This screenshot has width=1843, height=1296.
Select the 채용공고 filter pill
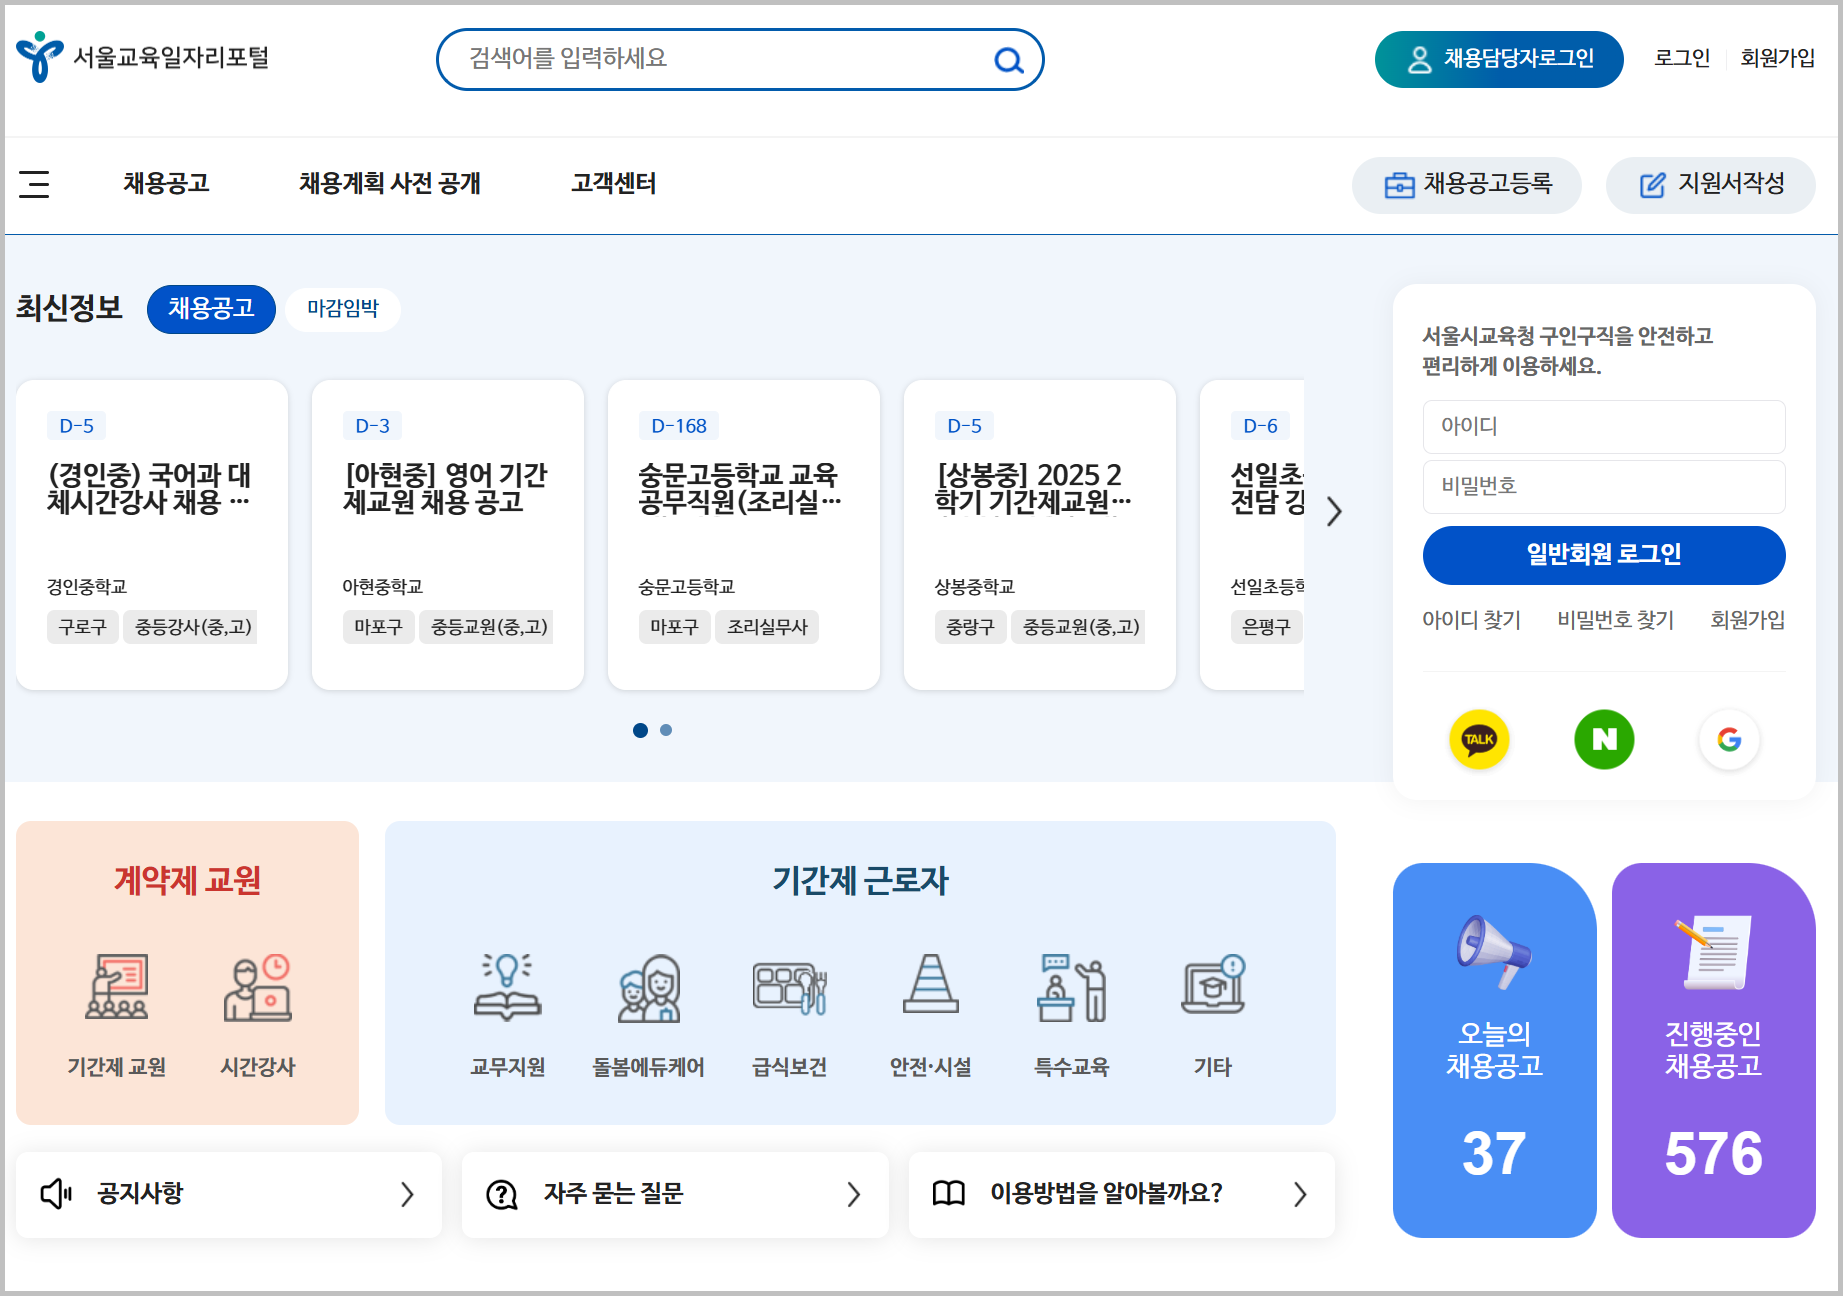(211, 309)
